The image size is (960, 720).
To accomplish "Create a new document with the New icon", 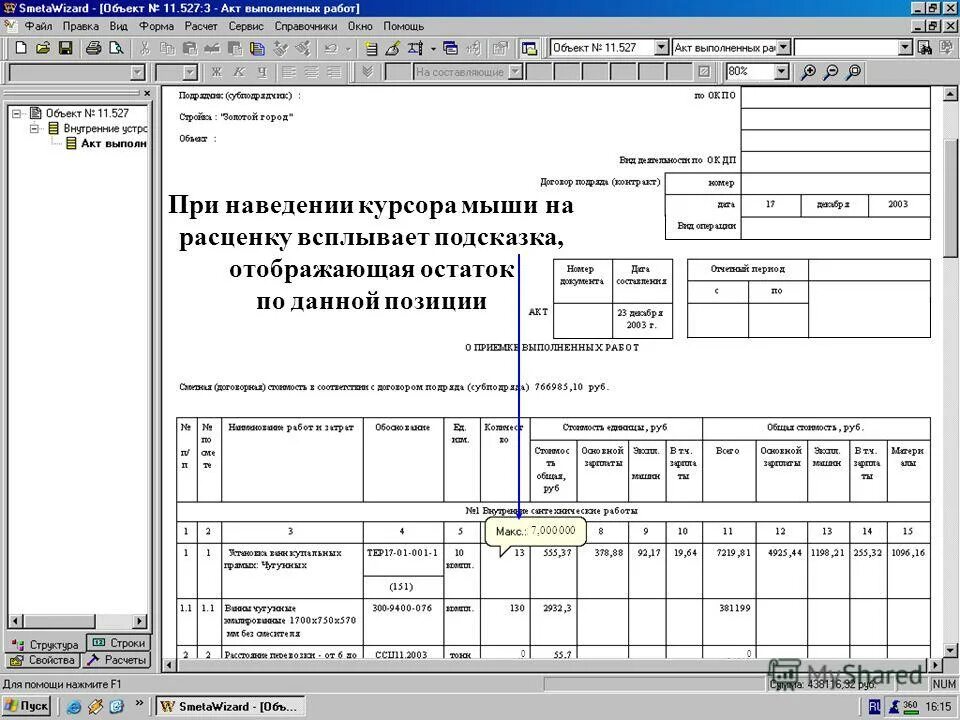I will point(21,48).
